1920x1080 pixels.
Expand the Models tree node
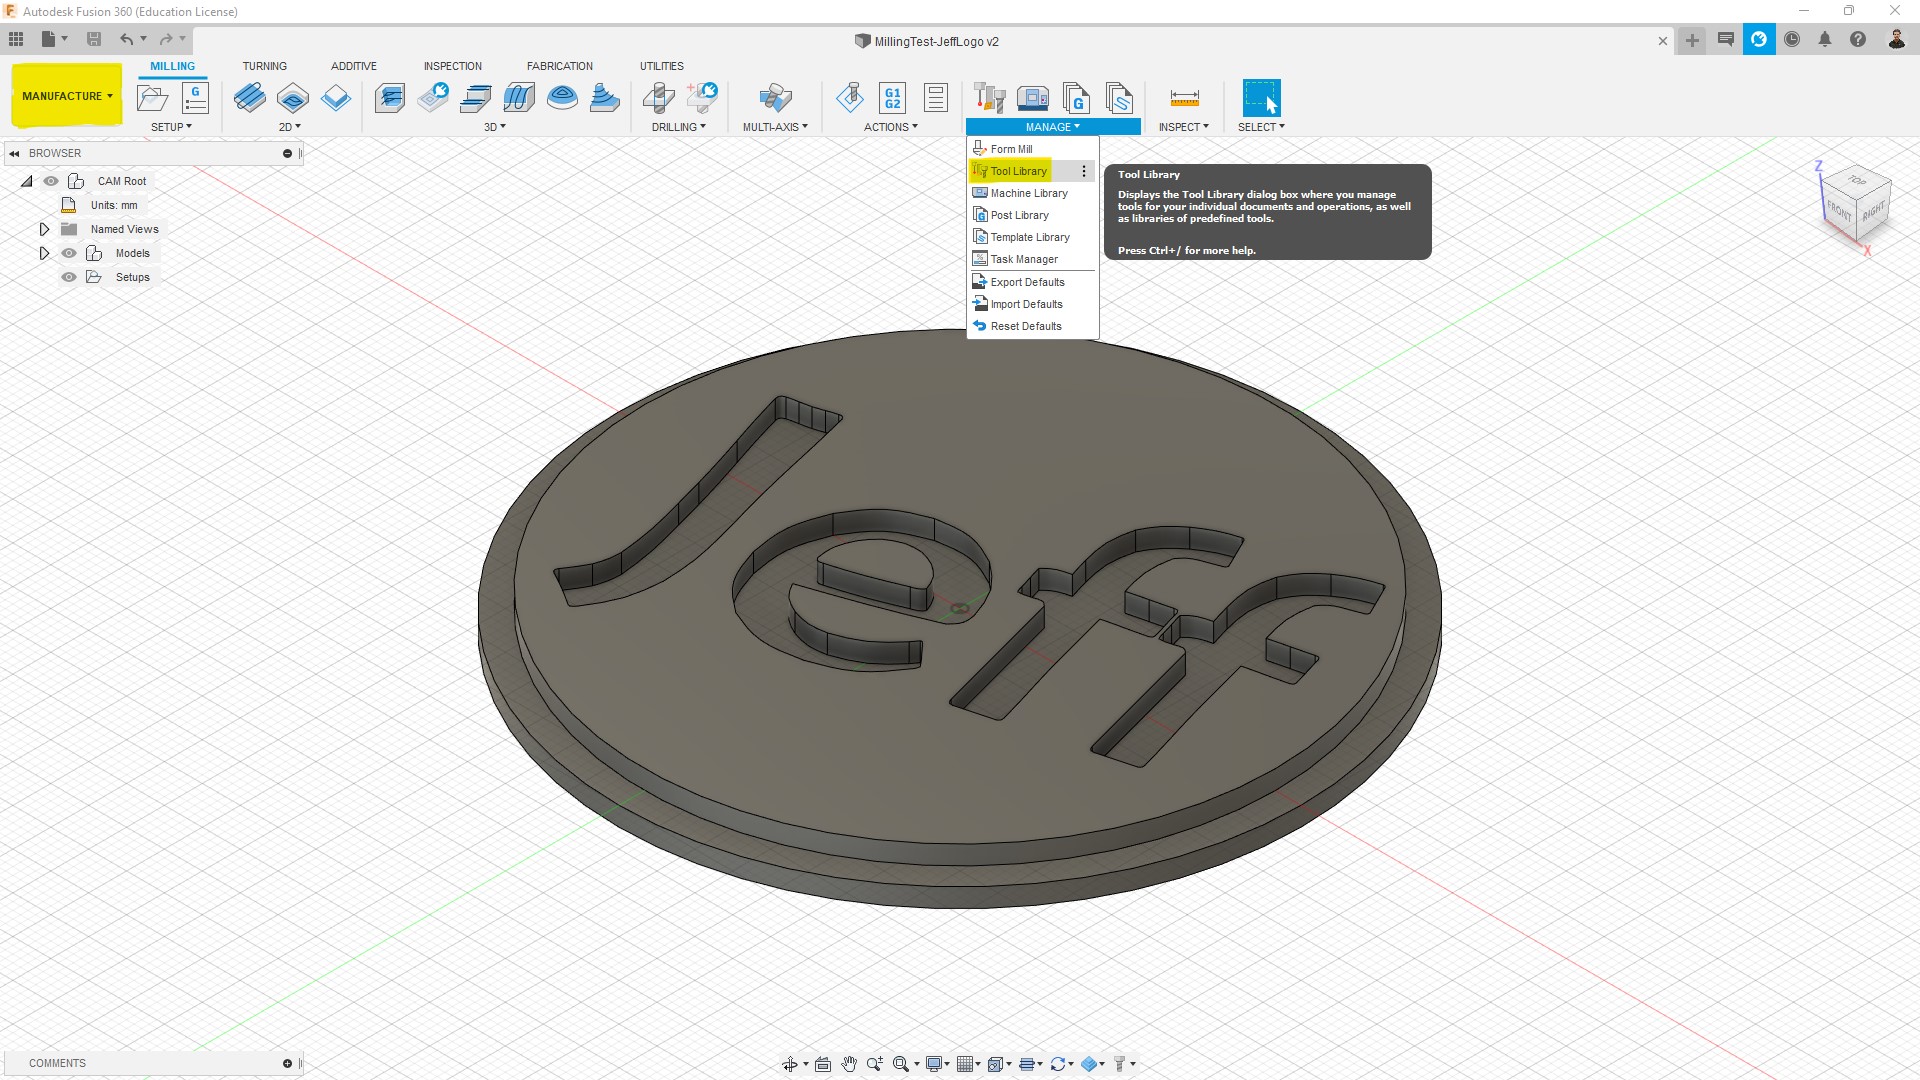(44, 253)
